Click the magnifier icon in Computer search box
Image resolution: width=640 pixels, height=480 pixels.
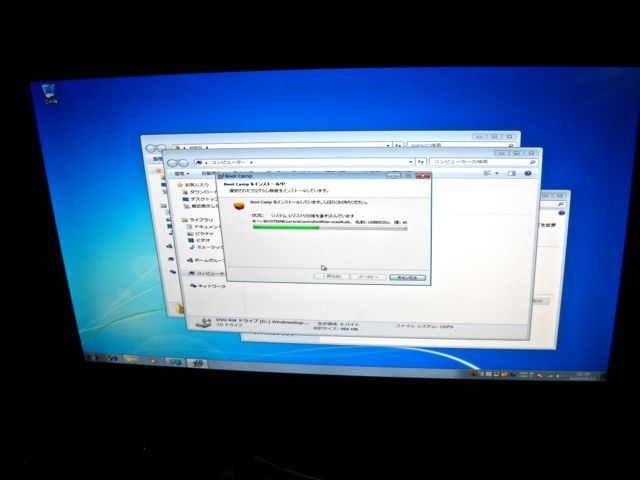532,162
